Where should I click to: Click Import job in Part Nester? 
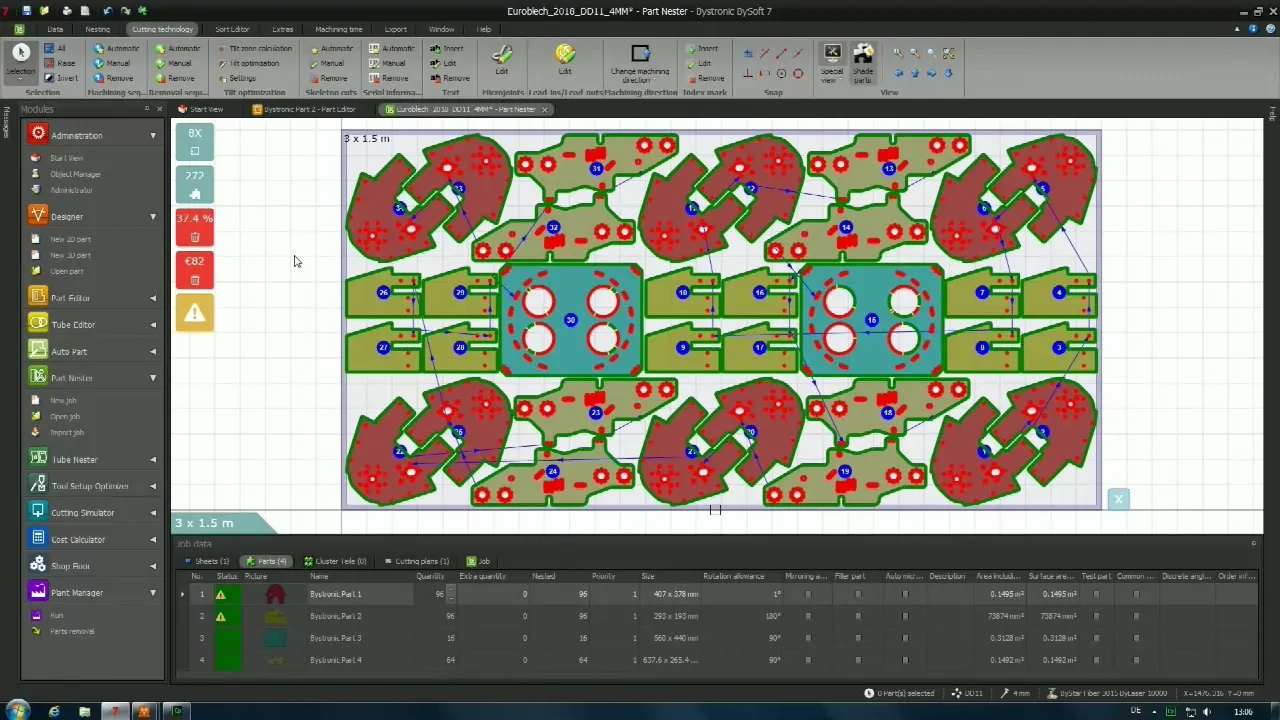(x=66, y=433)
